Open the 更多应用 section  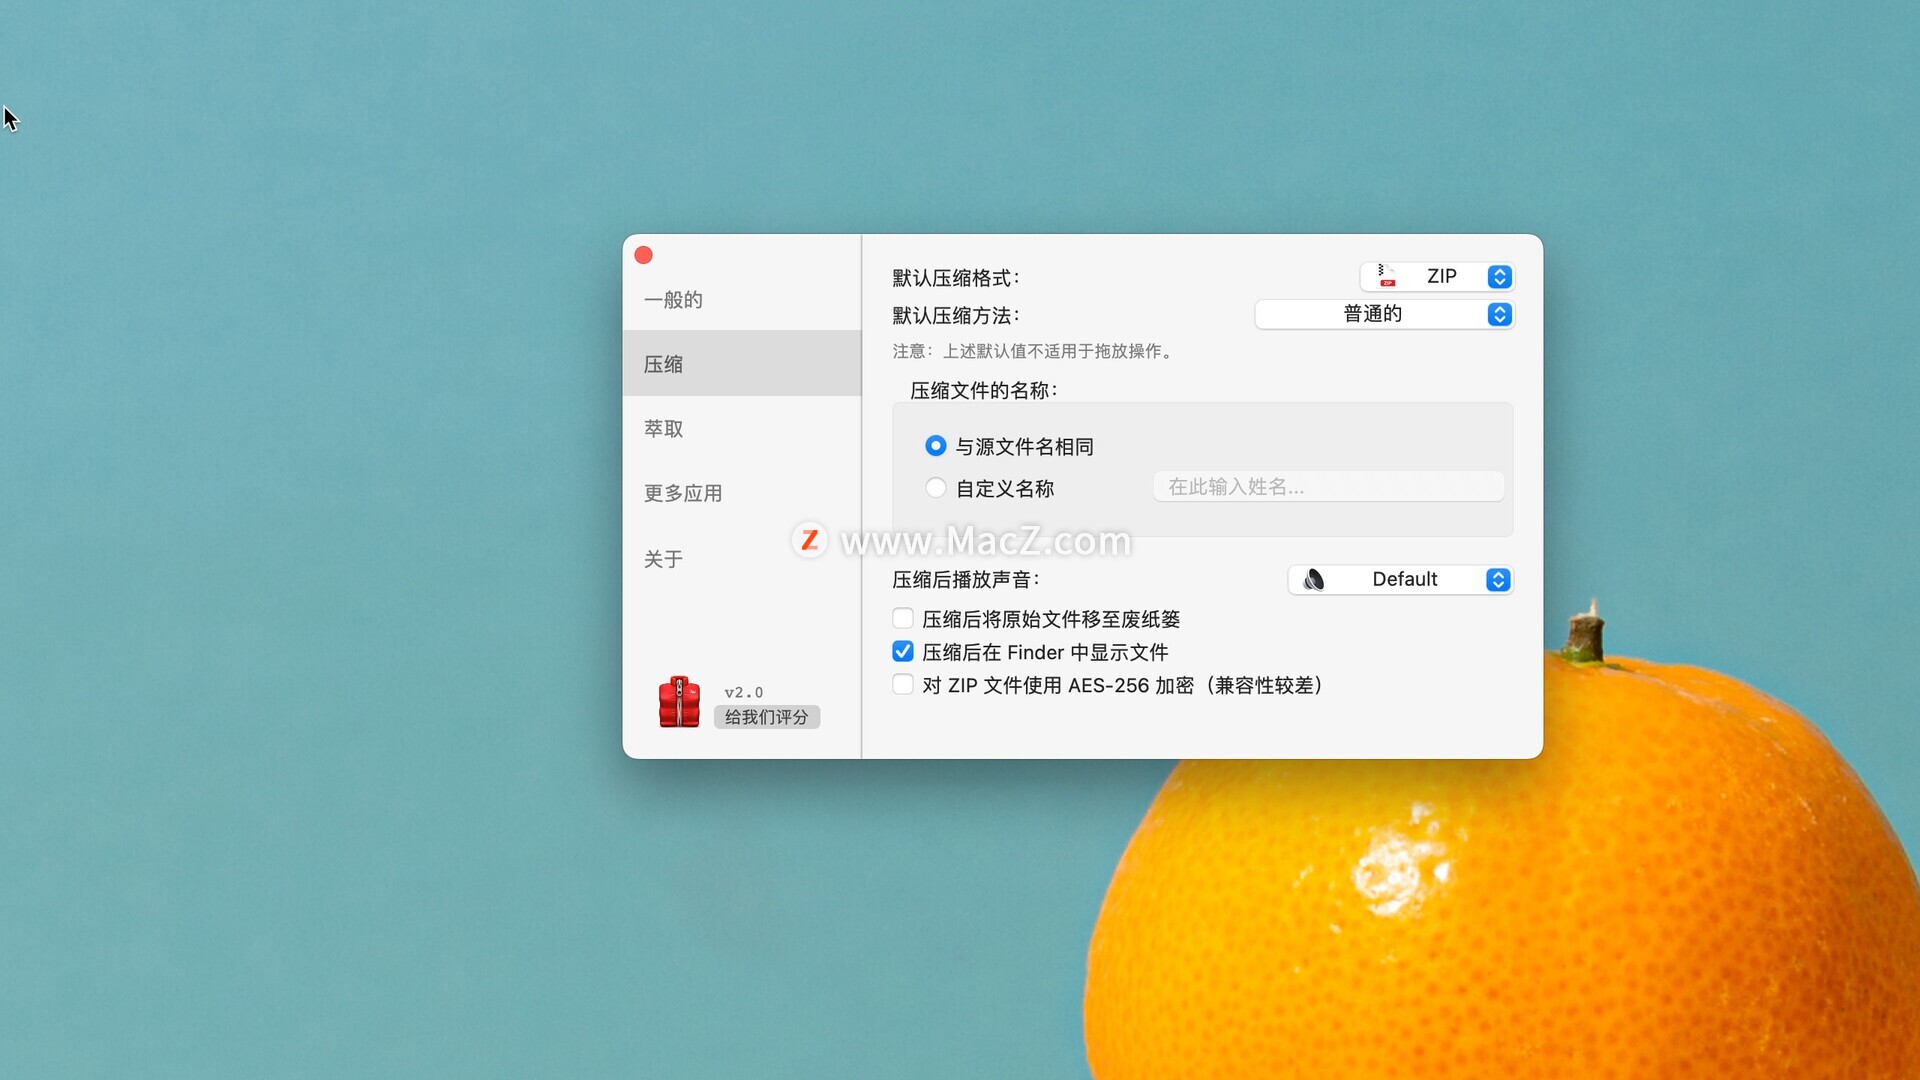click(742, 493)
